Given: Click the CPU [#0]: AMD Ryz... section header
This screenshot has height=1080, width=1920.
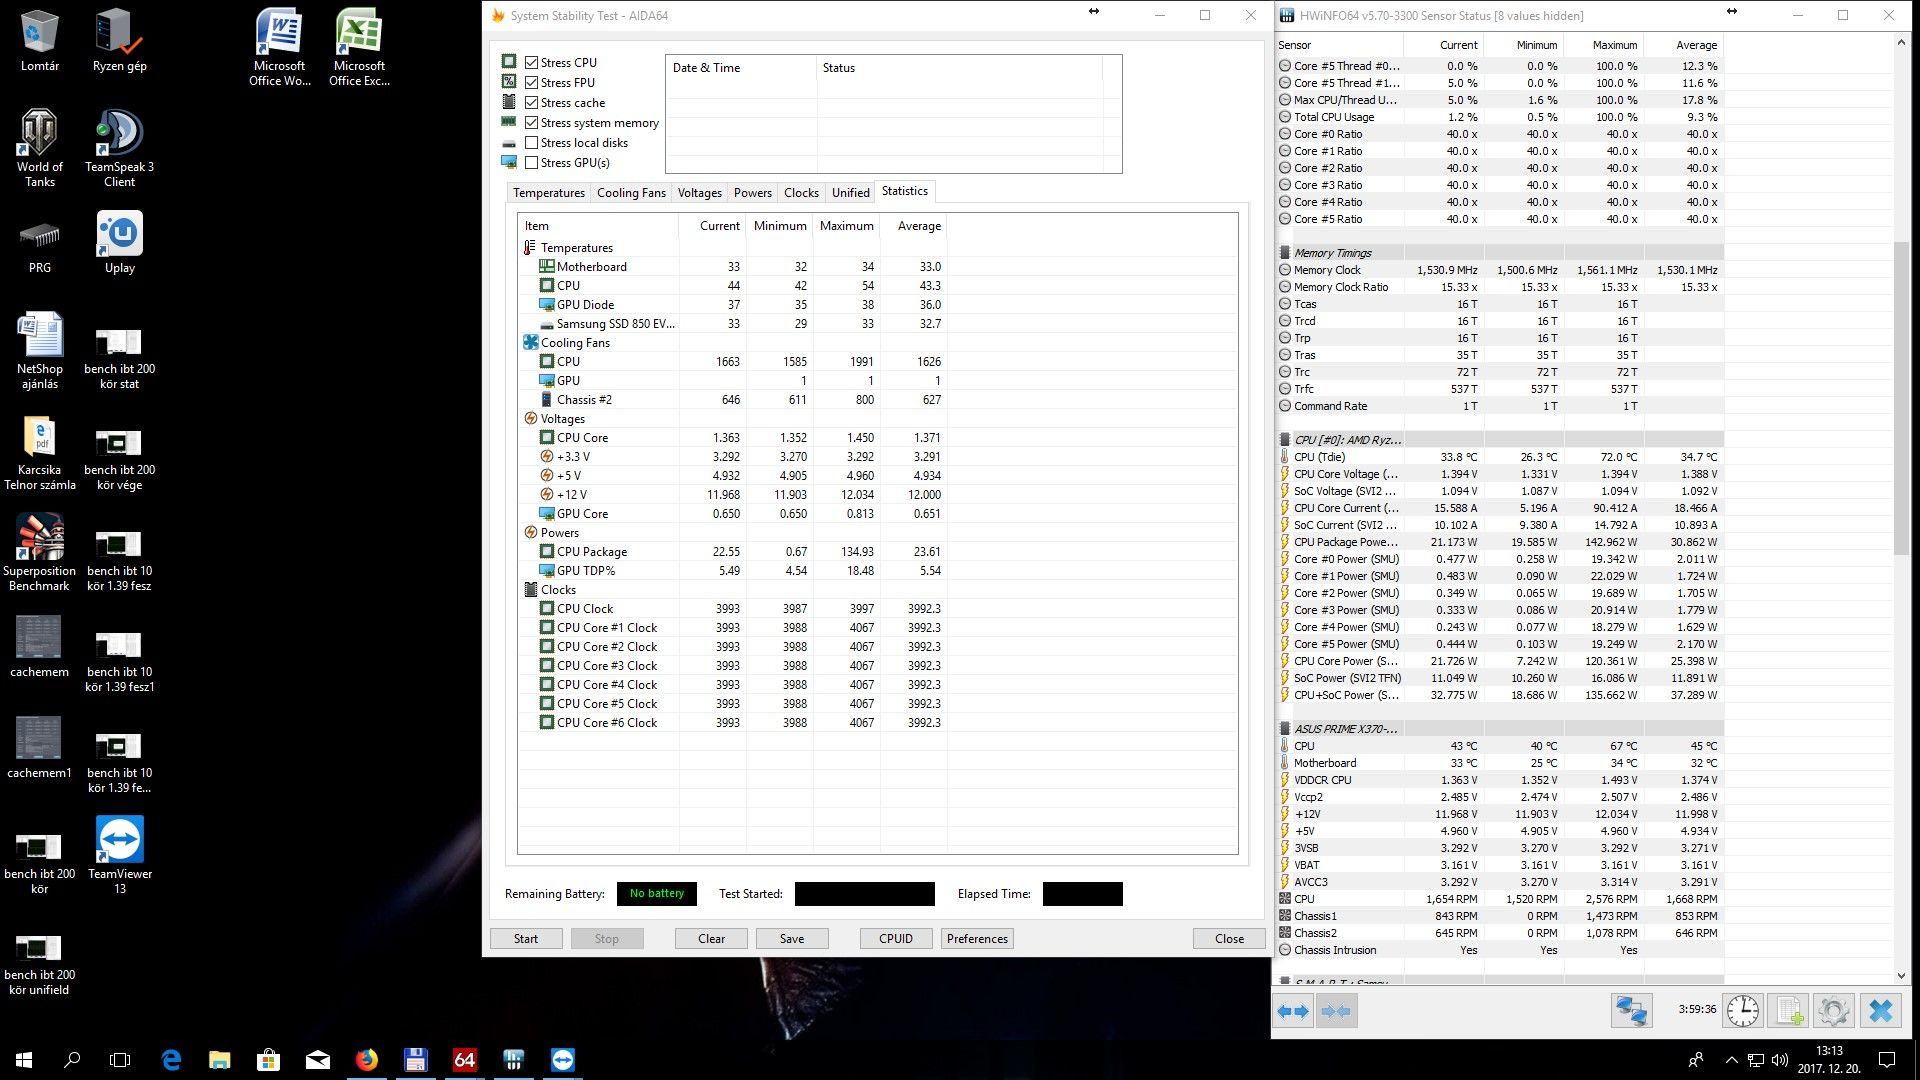Looking at the screenshot, I should point(1500,440).
